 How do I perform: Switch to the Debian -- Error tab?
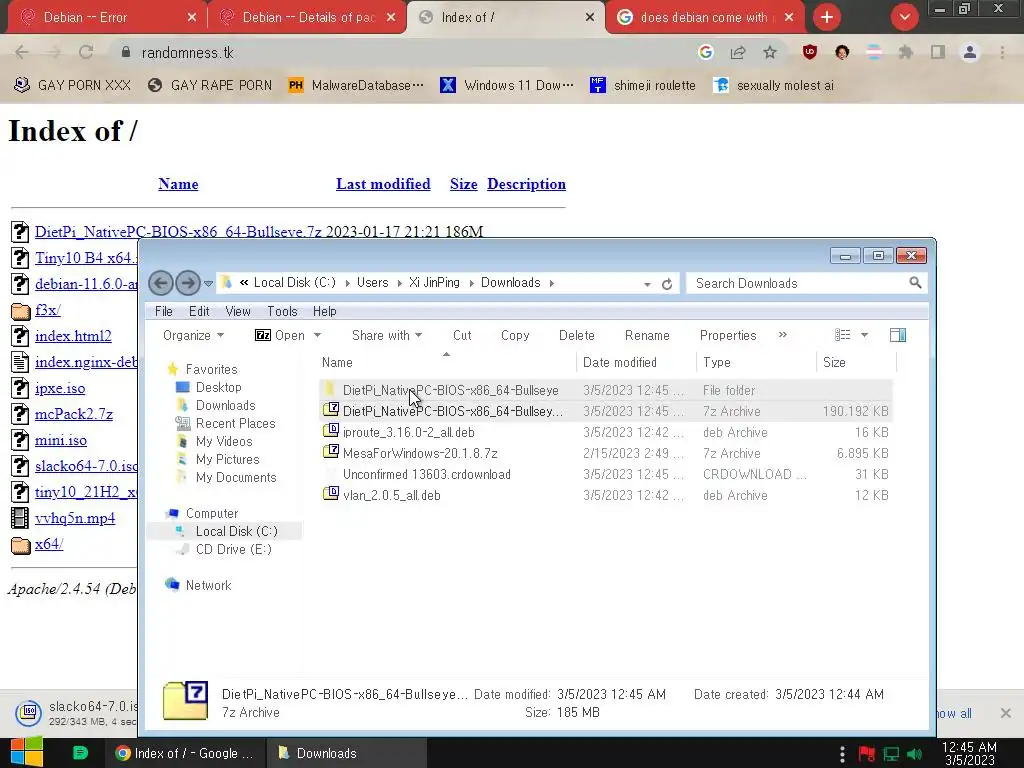(105, 18)
